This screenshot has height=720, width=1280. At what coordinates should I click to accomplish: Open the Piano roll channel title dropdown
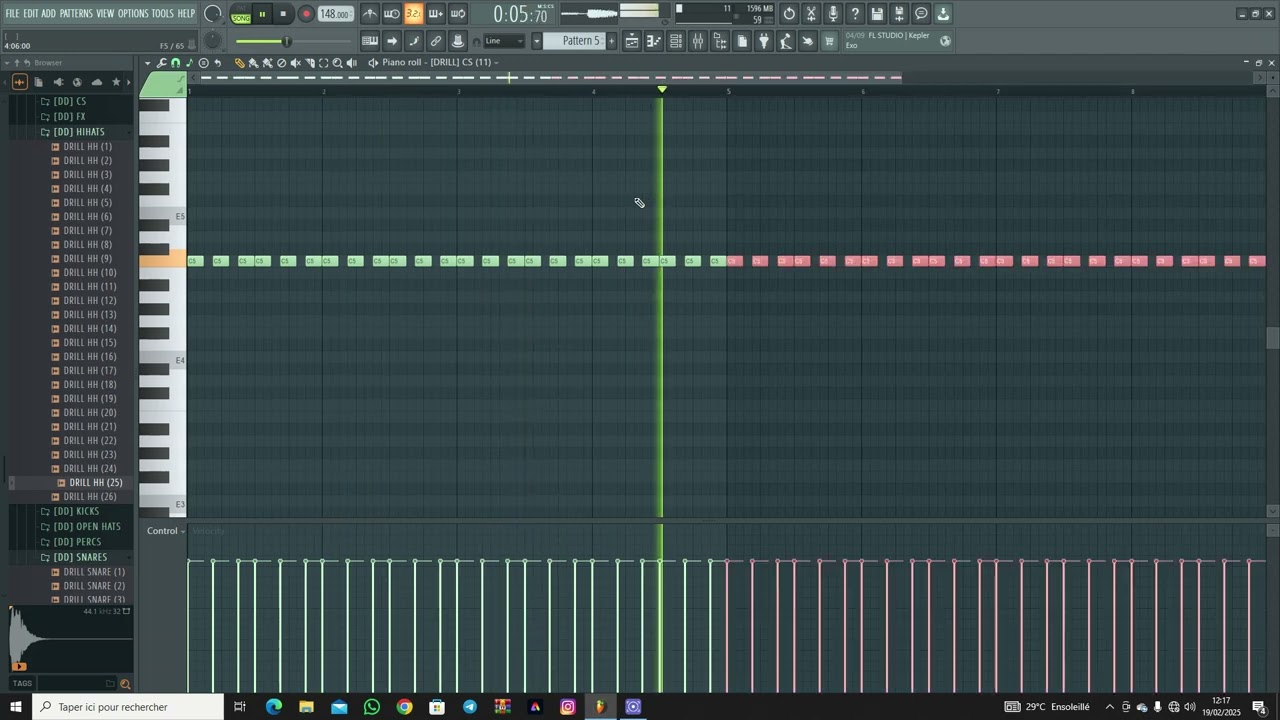click(439, 63)
